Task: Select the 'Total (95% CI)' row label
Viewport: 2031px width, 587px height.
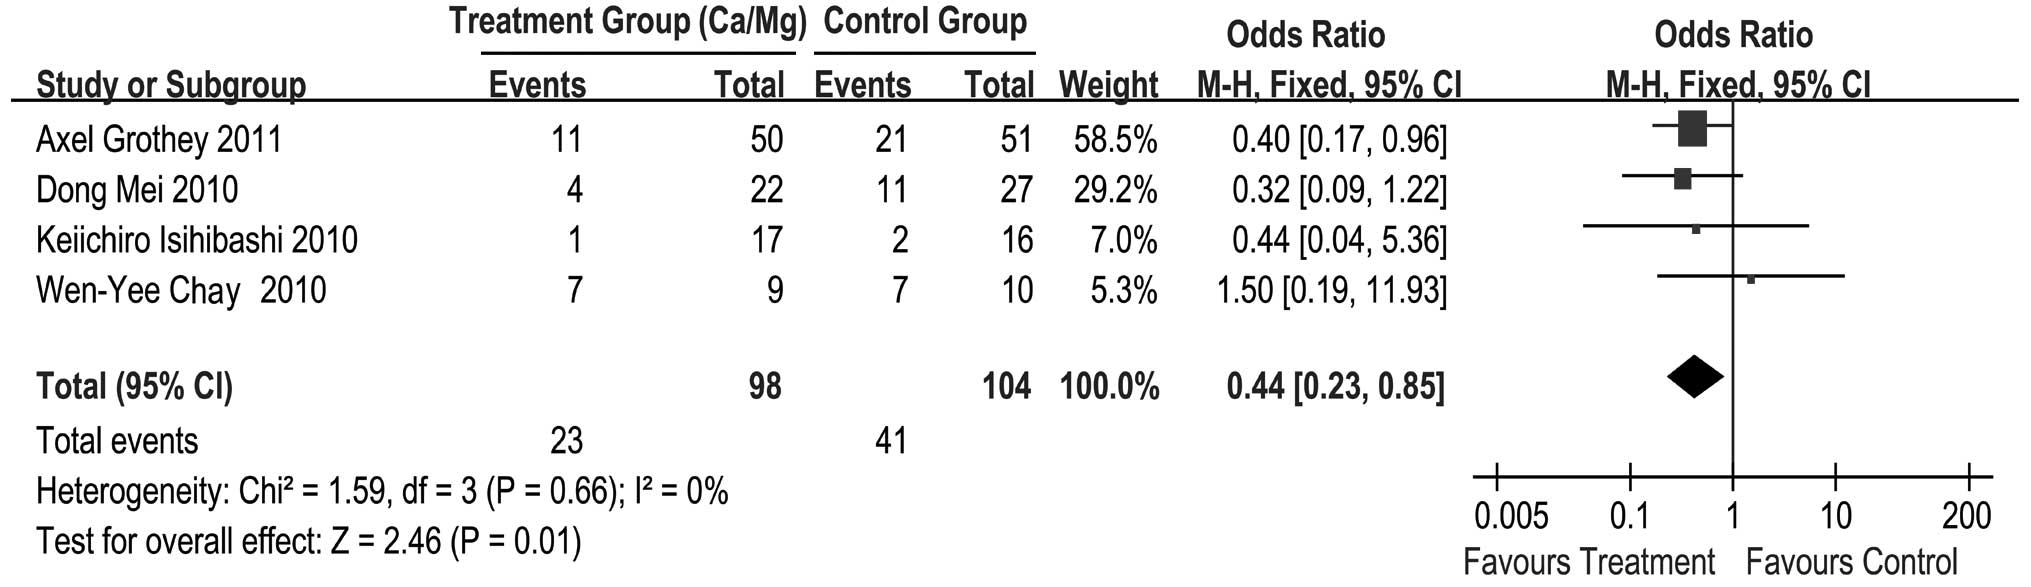Action: tap(134, 386)
